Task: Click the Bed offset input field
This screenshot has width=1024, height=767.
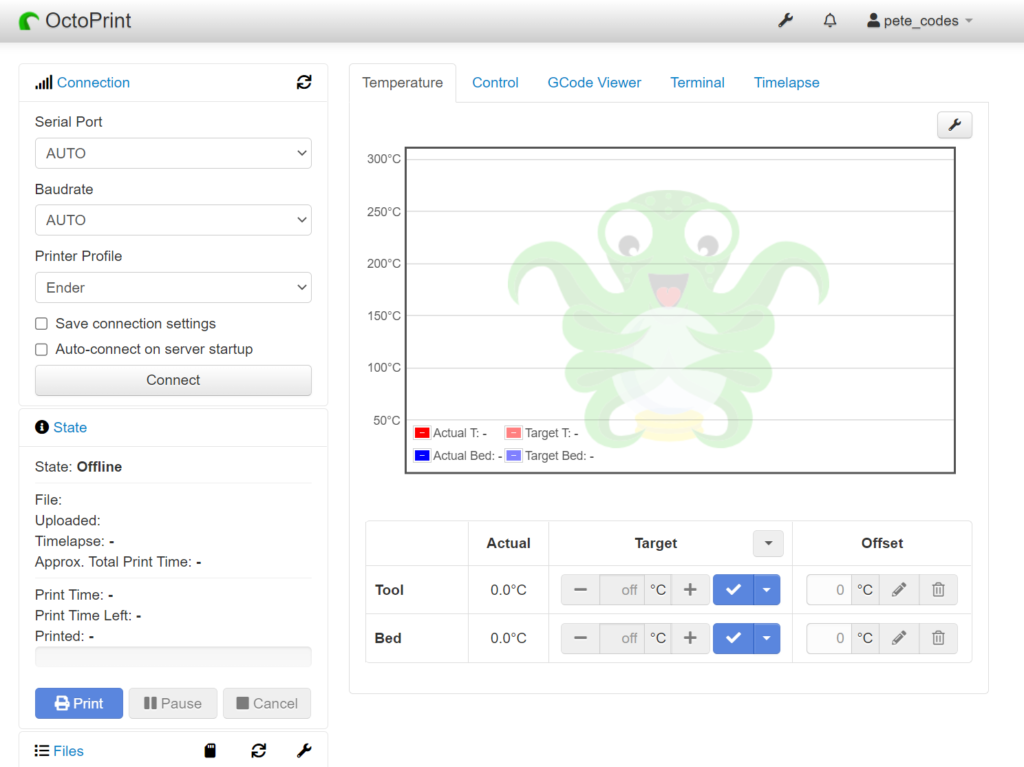Action: point(829,638)
